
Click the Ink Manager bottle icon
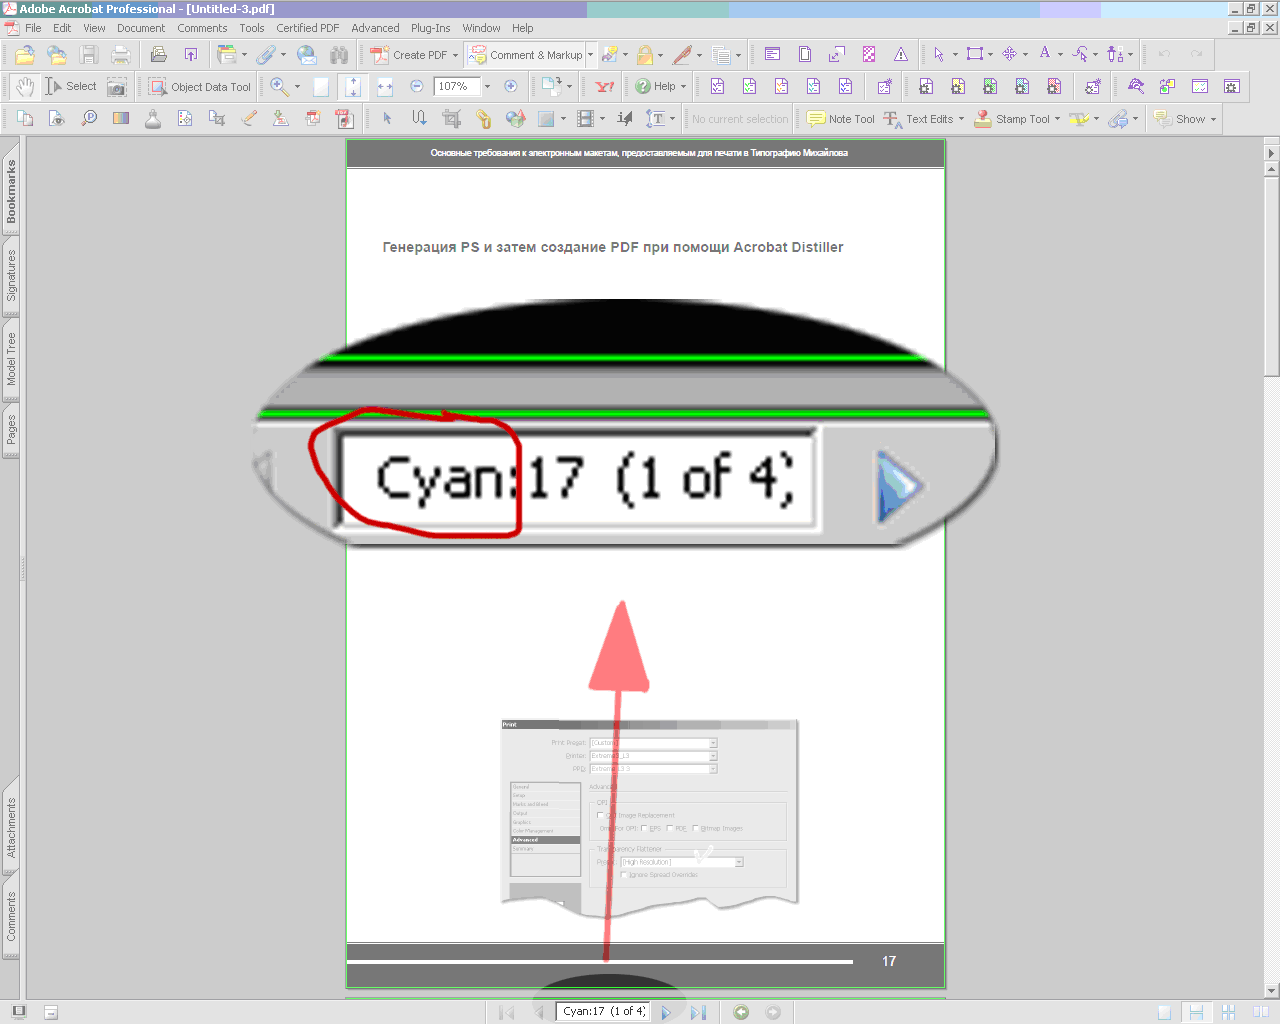pos(153,119)
